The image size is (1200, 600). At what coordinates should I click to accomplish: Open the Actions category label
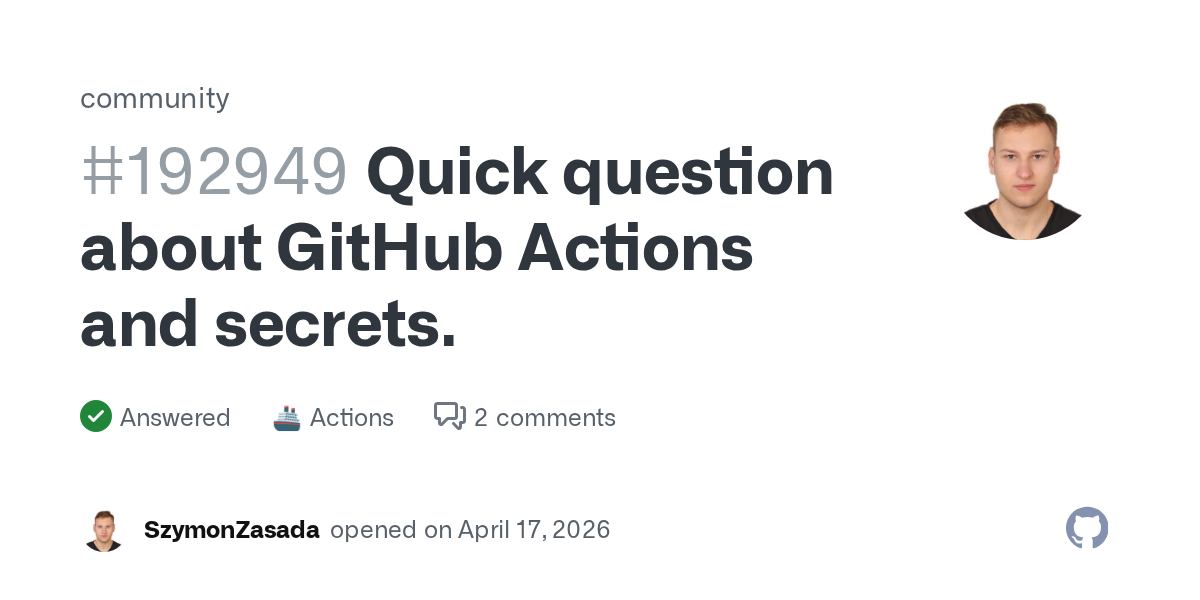[x=352, y=417]
